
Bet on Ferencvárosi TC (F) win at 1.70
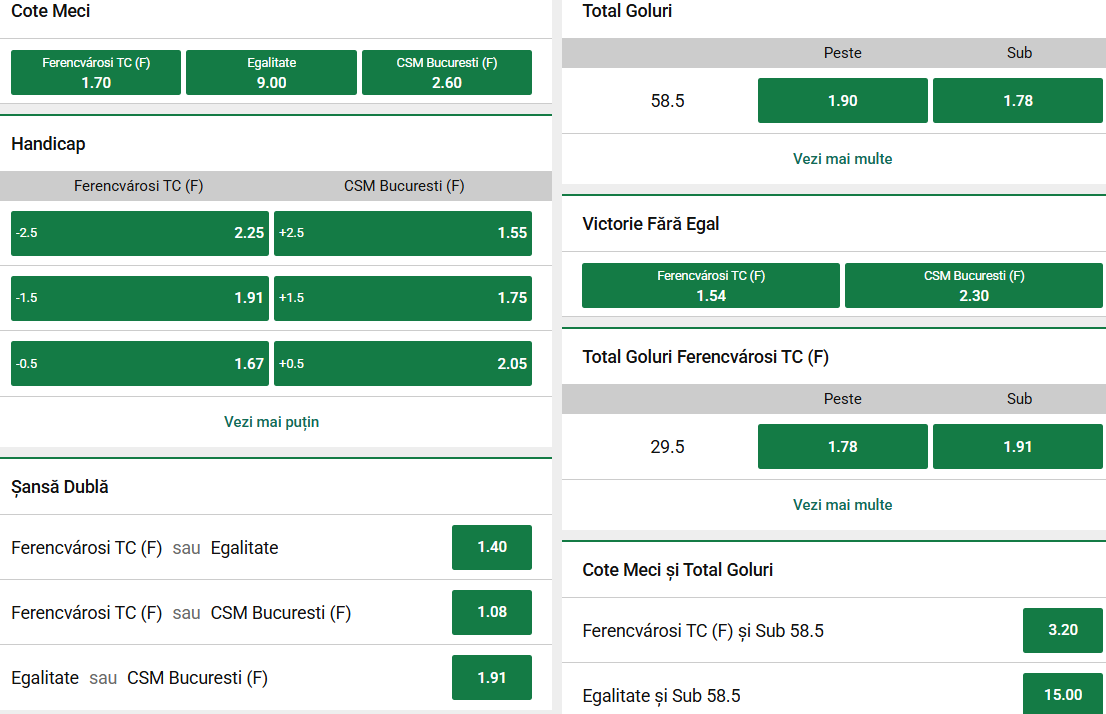point(96,73)
